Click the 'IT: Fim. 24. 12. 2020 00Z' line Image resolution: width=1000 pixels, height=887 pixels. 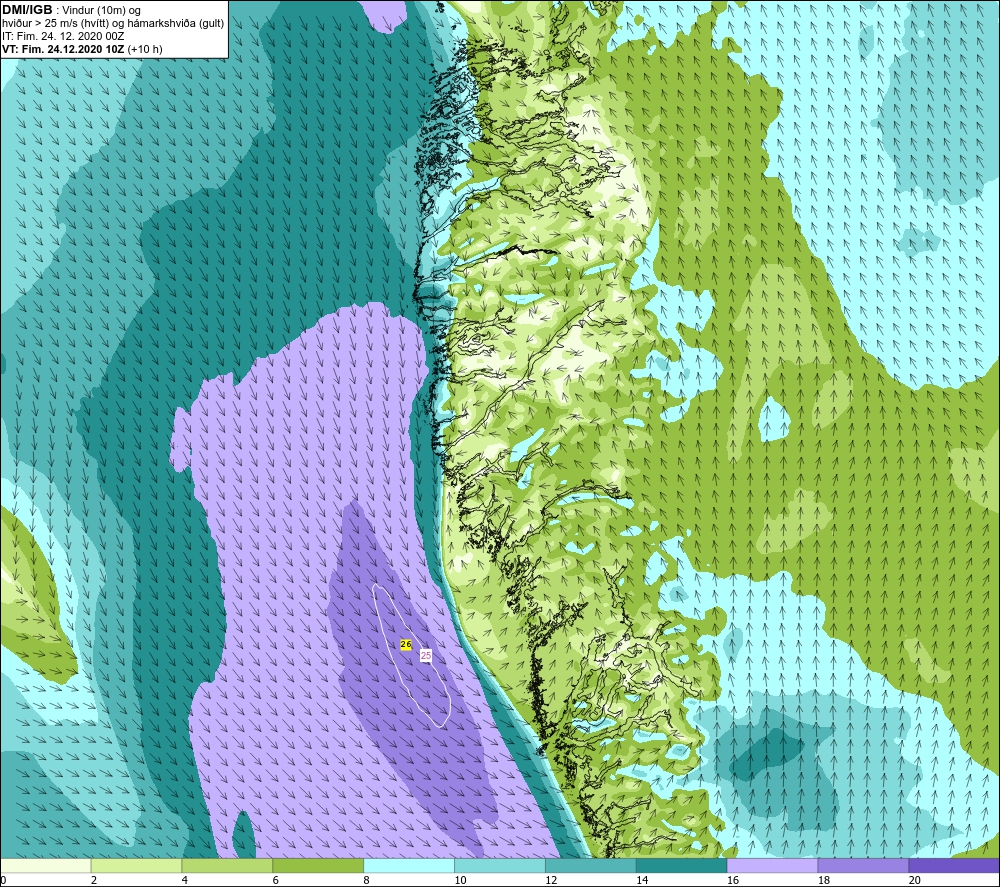[x=63, y=36]
